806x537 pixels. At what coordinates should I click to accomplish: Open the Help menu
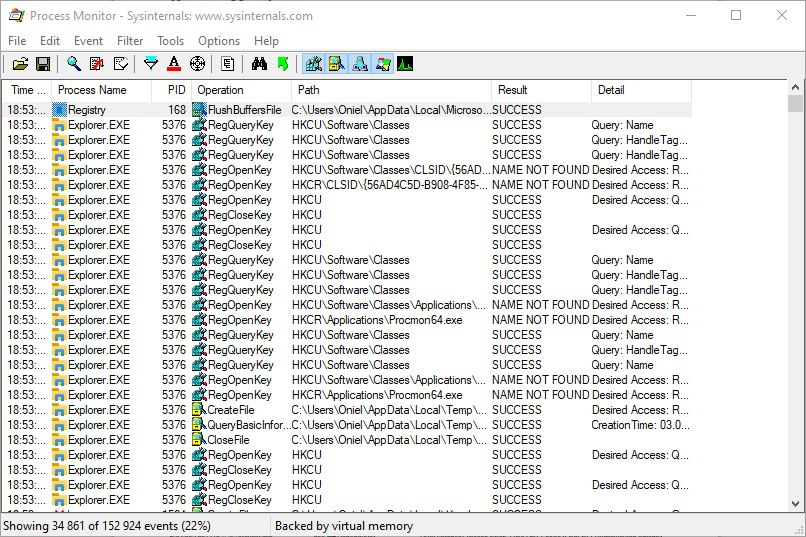[266, 41]
